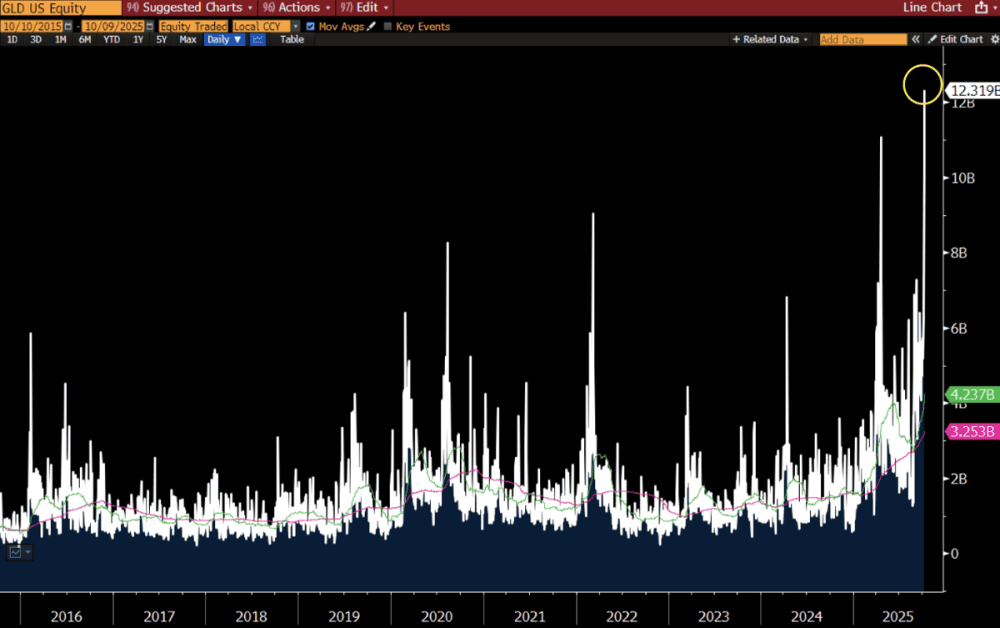Viewport: 1000px width, 628px height.
Task: Click the small chart icon at bottom left
Action: [16, 552]
